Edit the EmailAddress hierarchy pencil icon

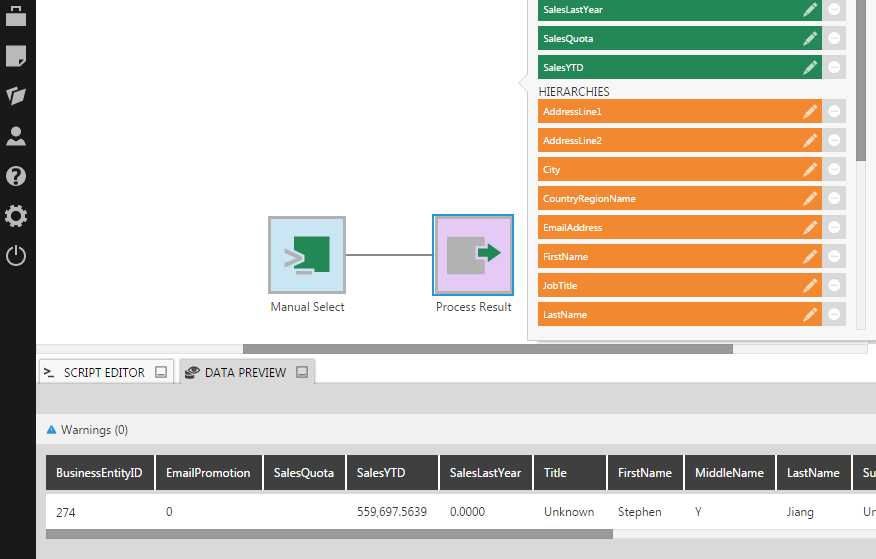point(810,227)
